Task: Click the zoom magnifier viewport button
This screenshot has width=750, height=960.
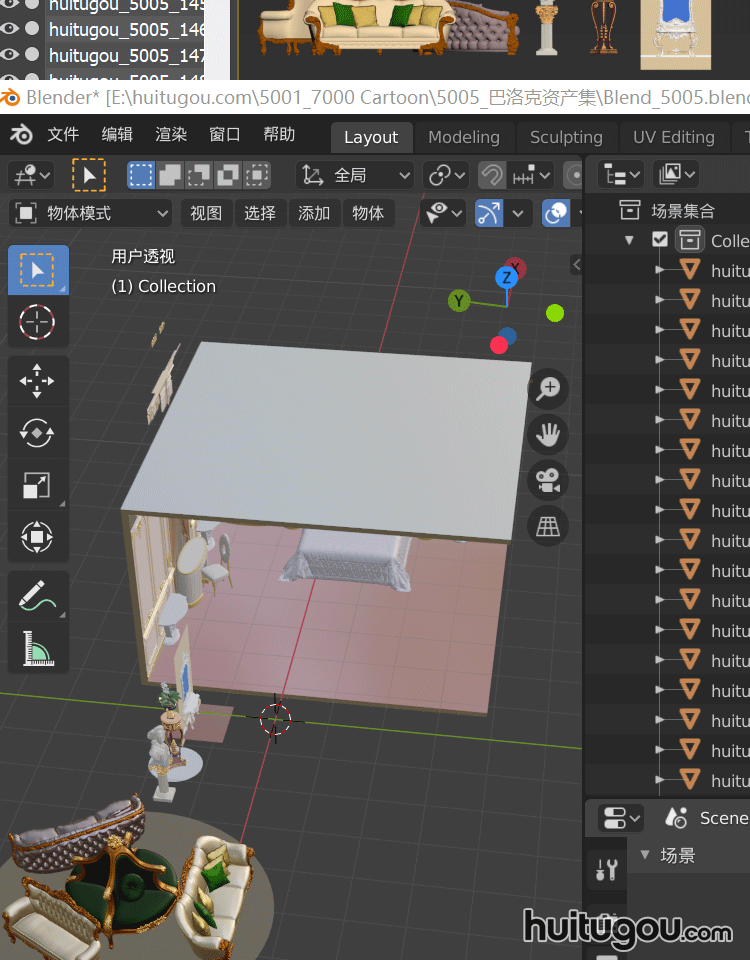Action: pyautogui.click(x=548, y=389)
